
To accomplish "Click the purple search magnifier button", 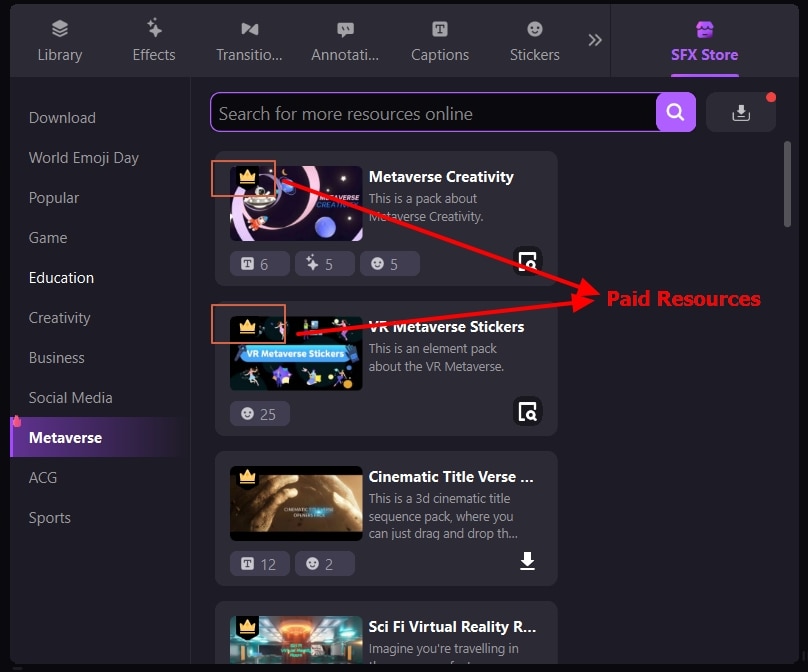I will pyautogui.click(x=675, y=112).
